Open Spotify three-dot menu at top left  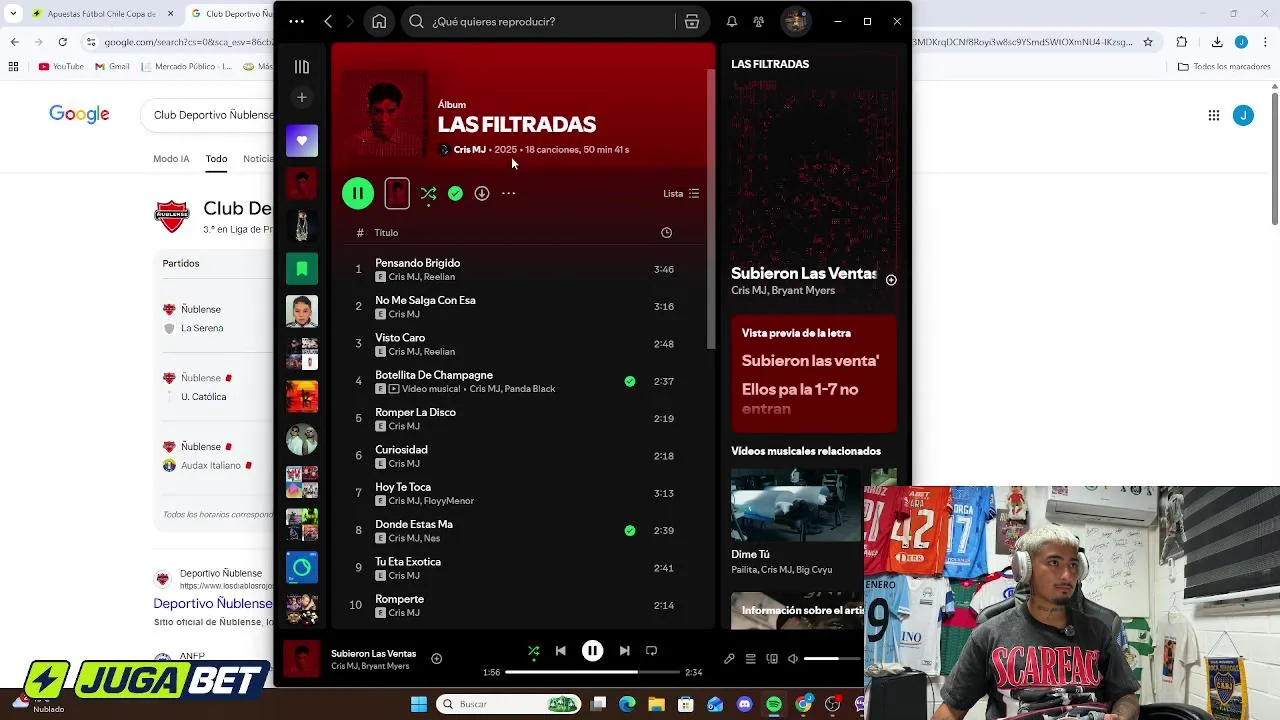[x=297, y=21]
